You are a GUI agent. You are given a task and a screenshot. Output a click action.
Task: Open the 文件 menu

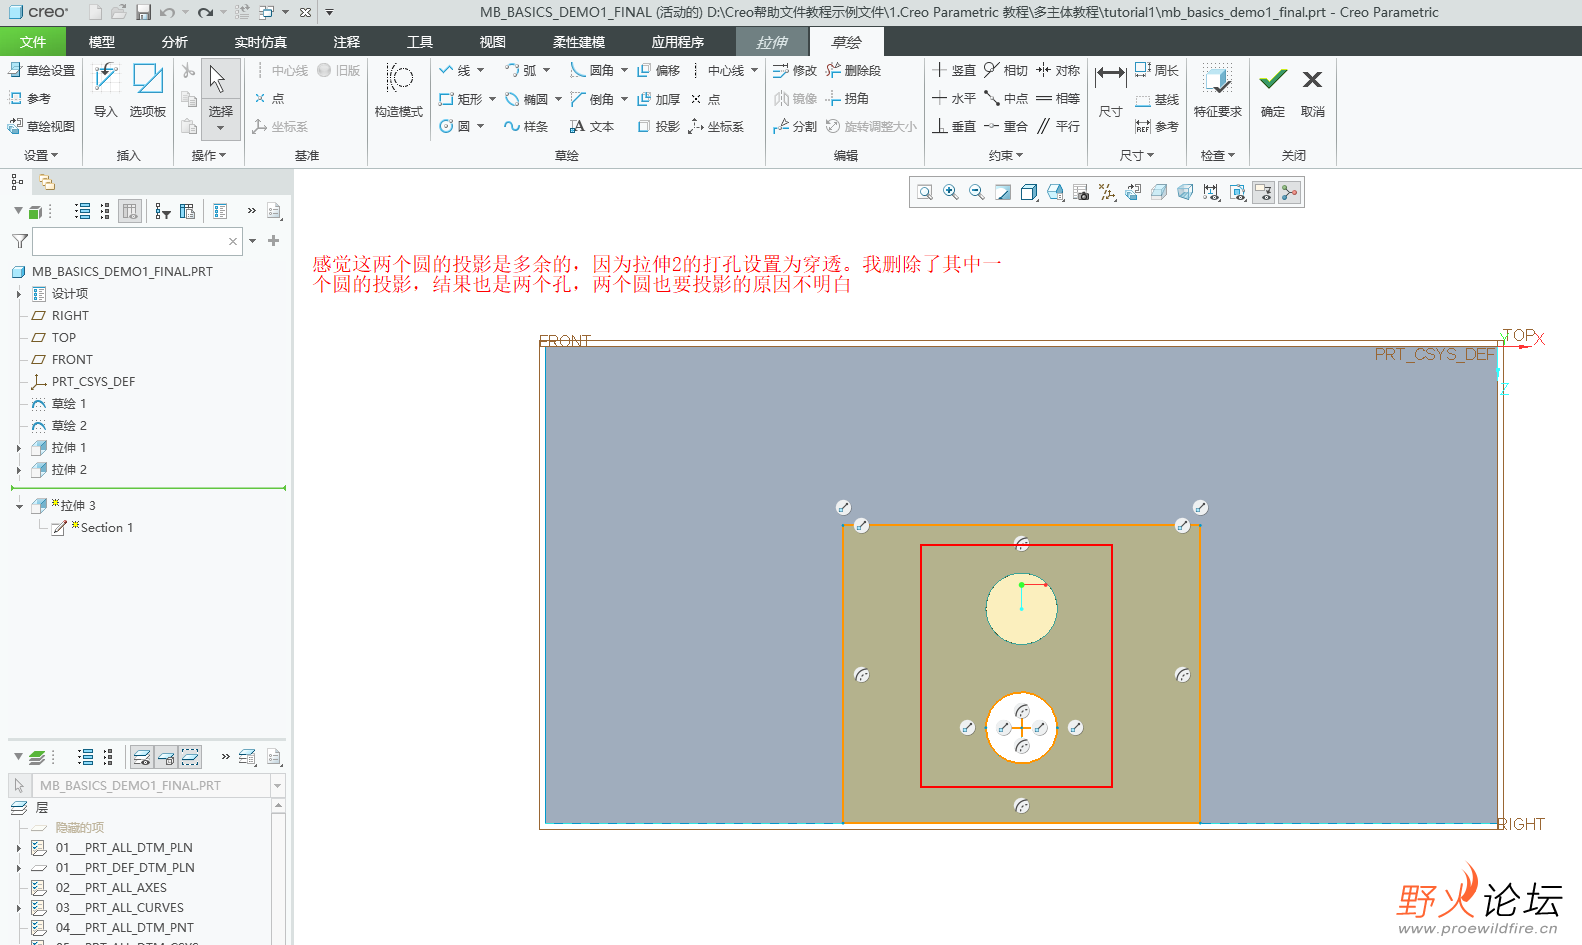[33, 42]
